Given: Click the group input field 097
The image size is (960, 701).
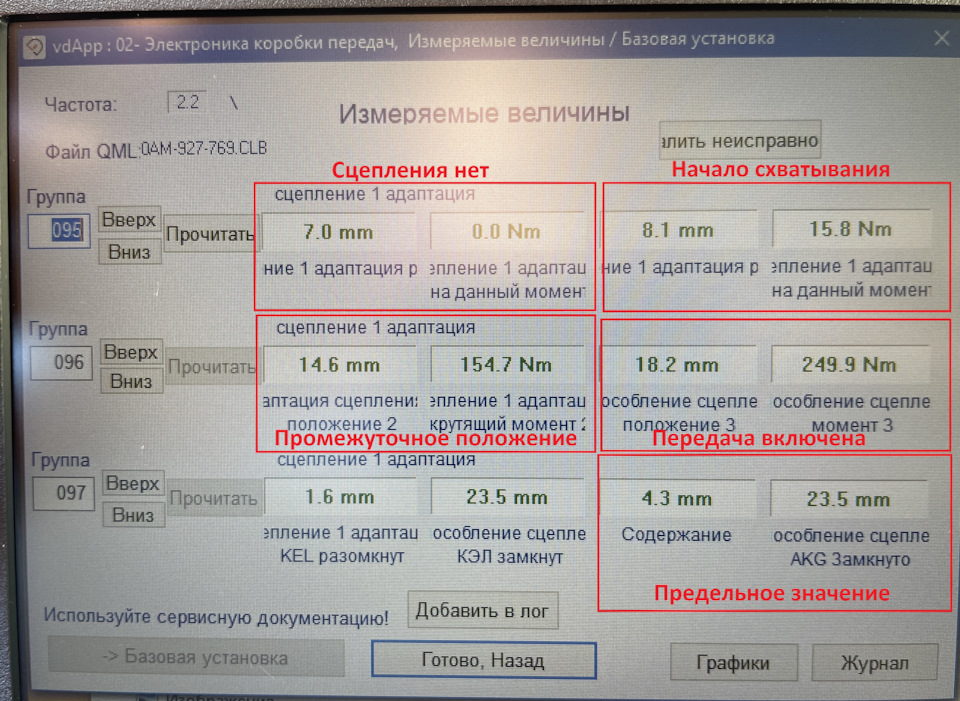Looking at the screenshot, I should pyautogui.click(x=64, y=493).
